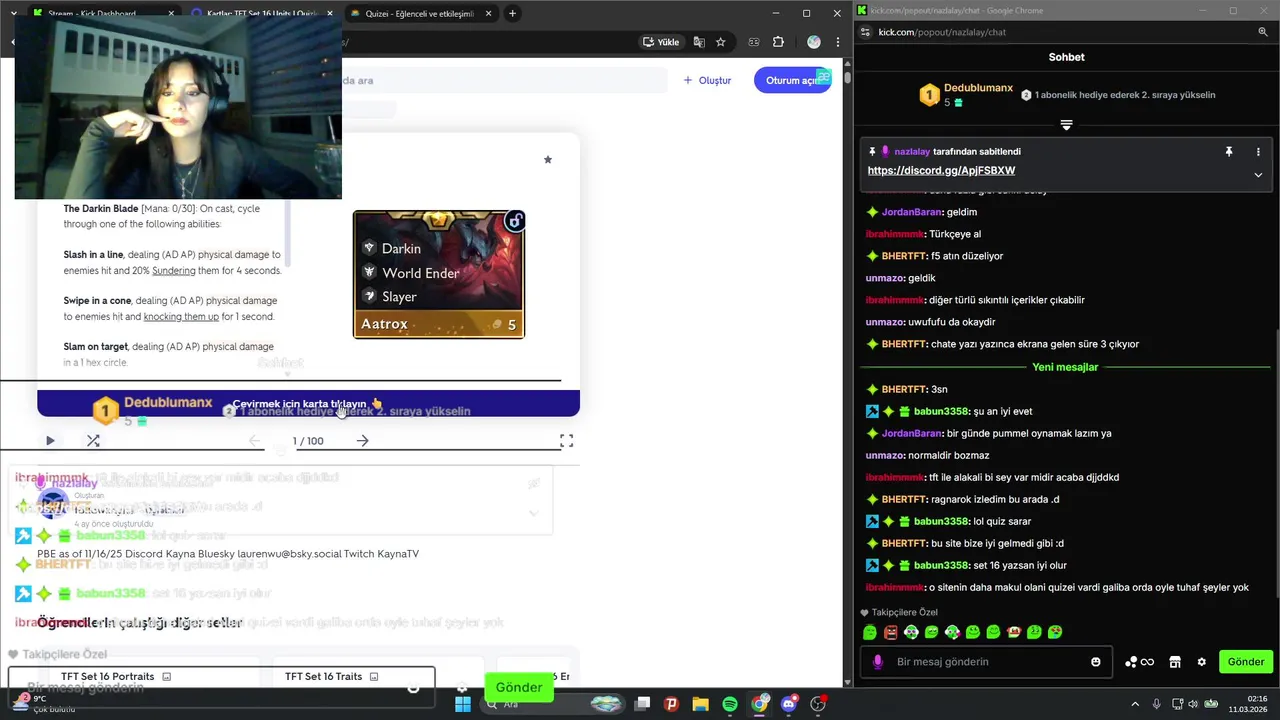Screen dimensions: 1280x720
Task: Open pinned message three-dot options
Action: click(1258, 152)
